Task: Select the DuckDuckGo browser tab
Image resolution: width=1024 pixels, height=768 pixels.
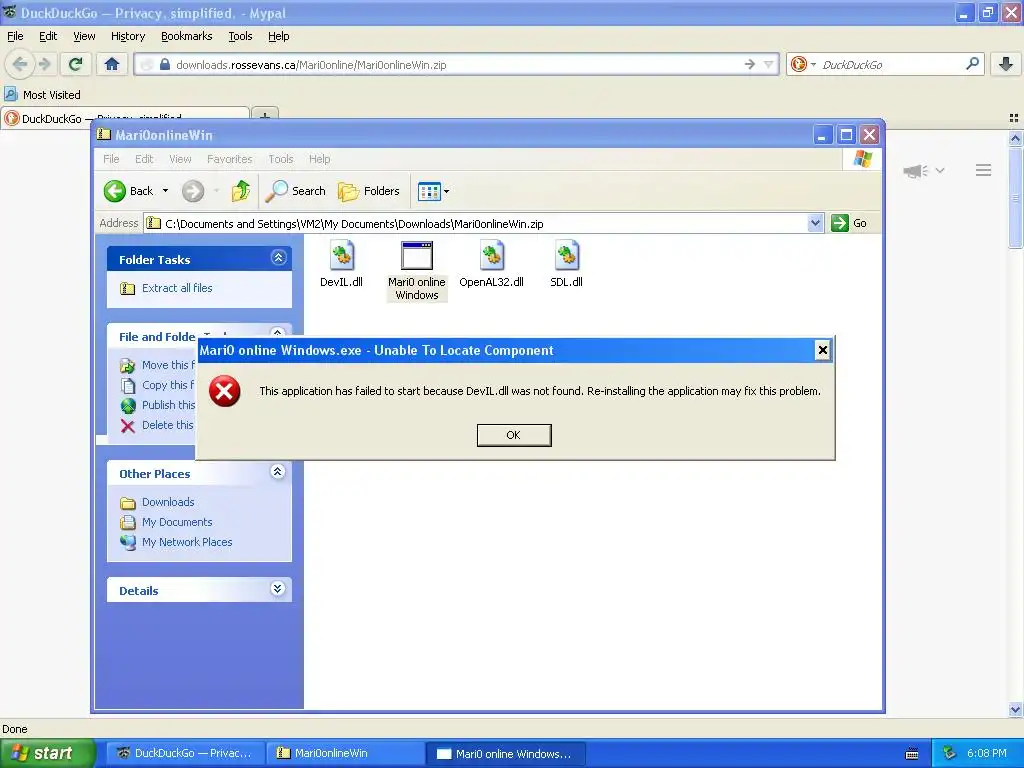Action: [125, 118]
